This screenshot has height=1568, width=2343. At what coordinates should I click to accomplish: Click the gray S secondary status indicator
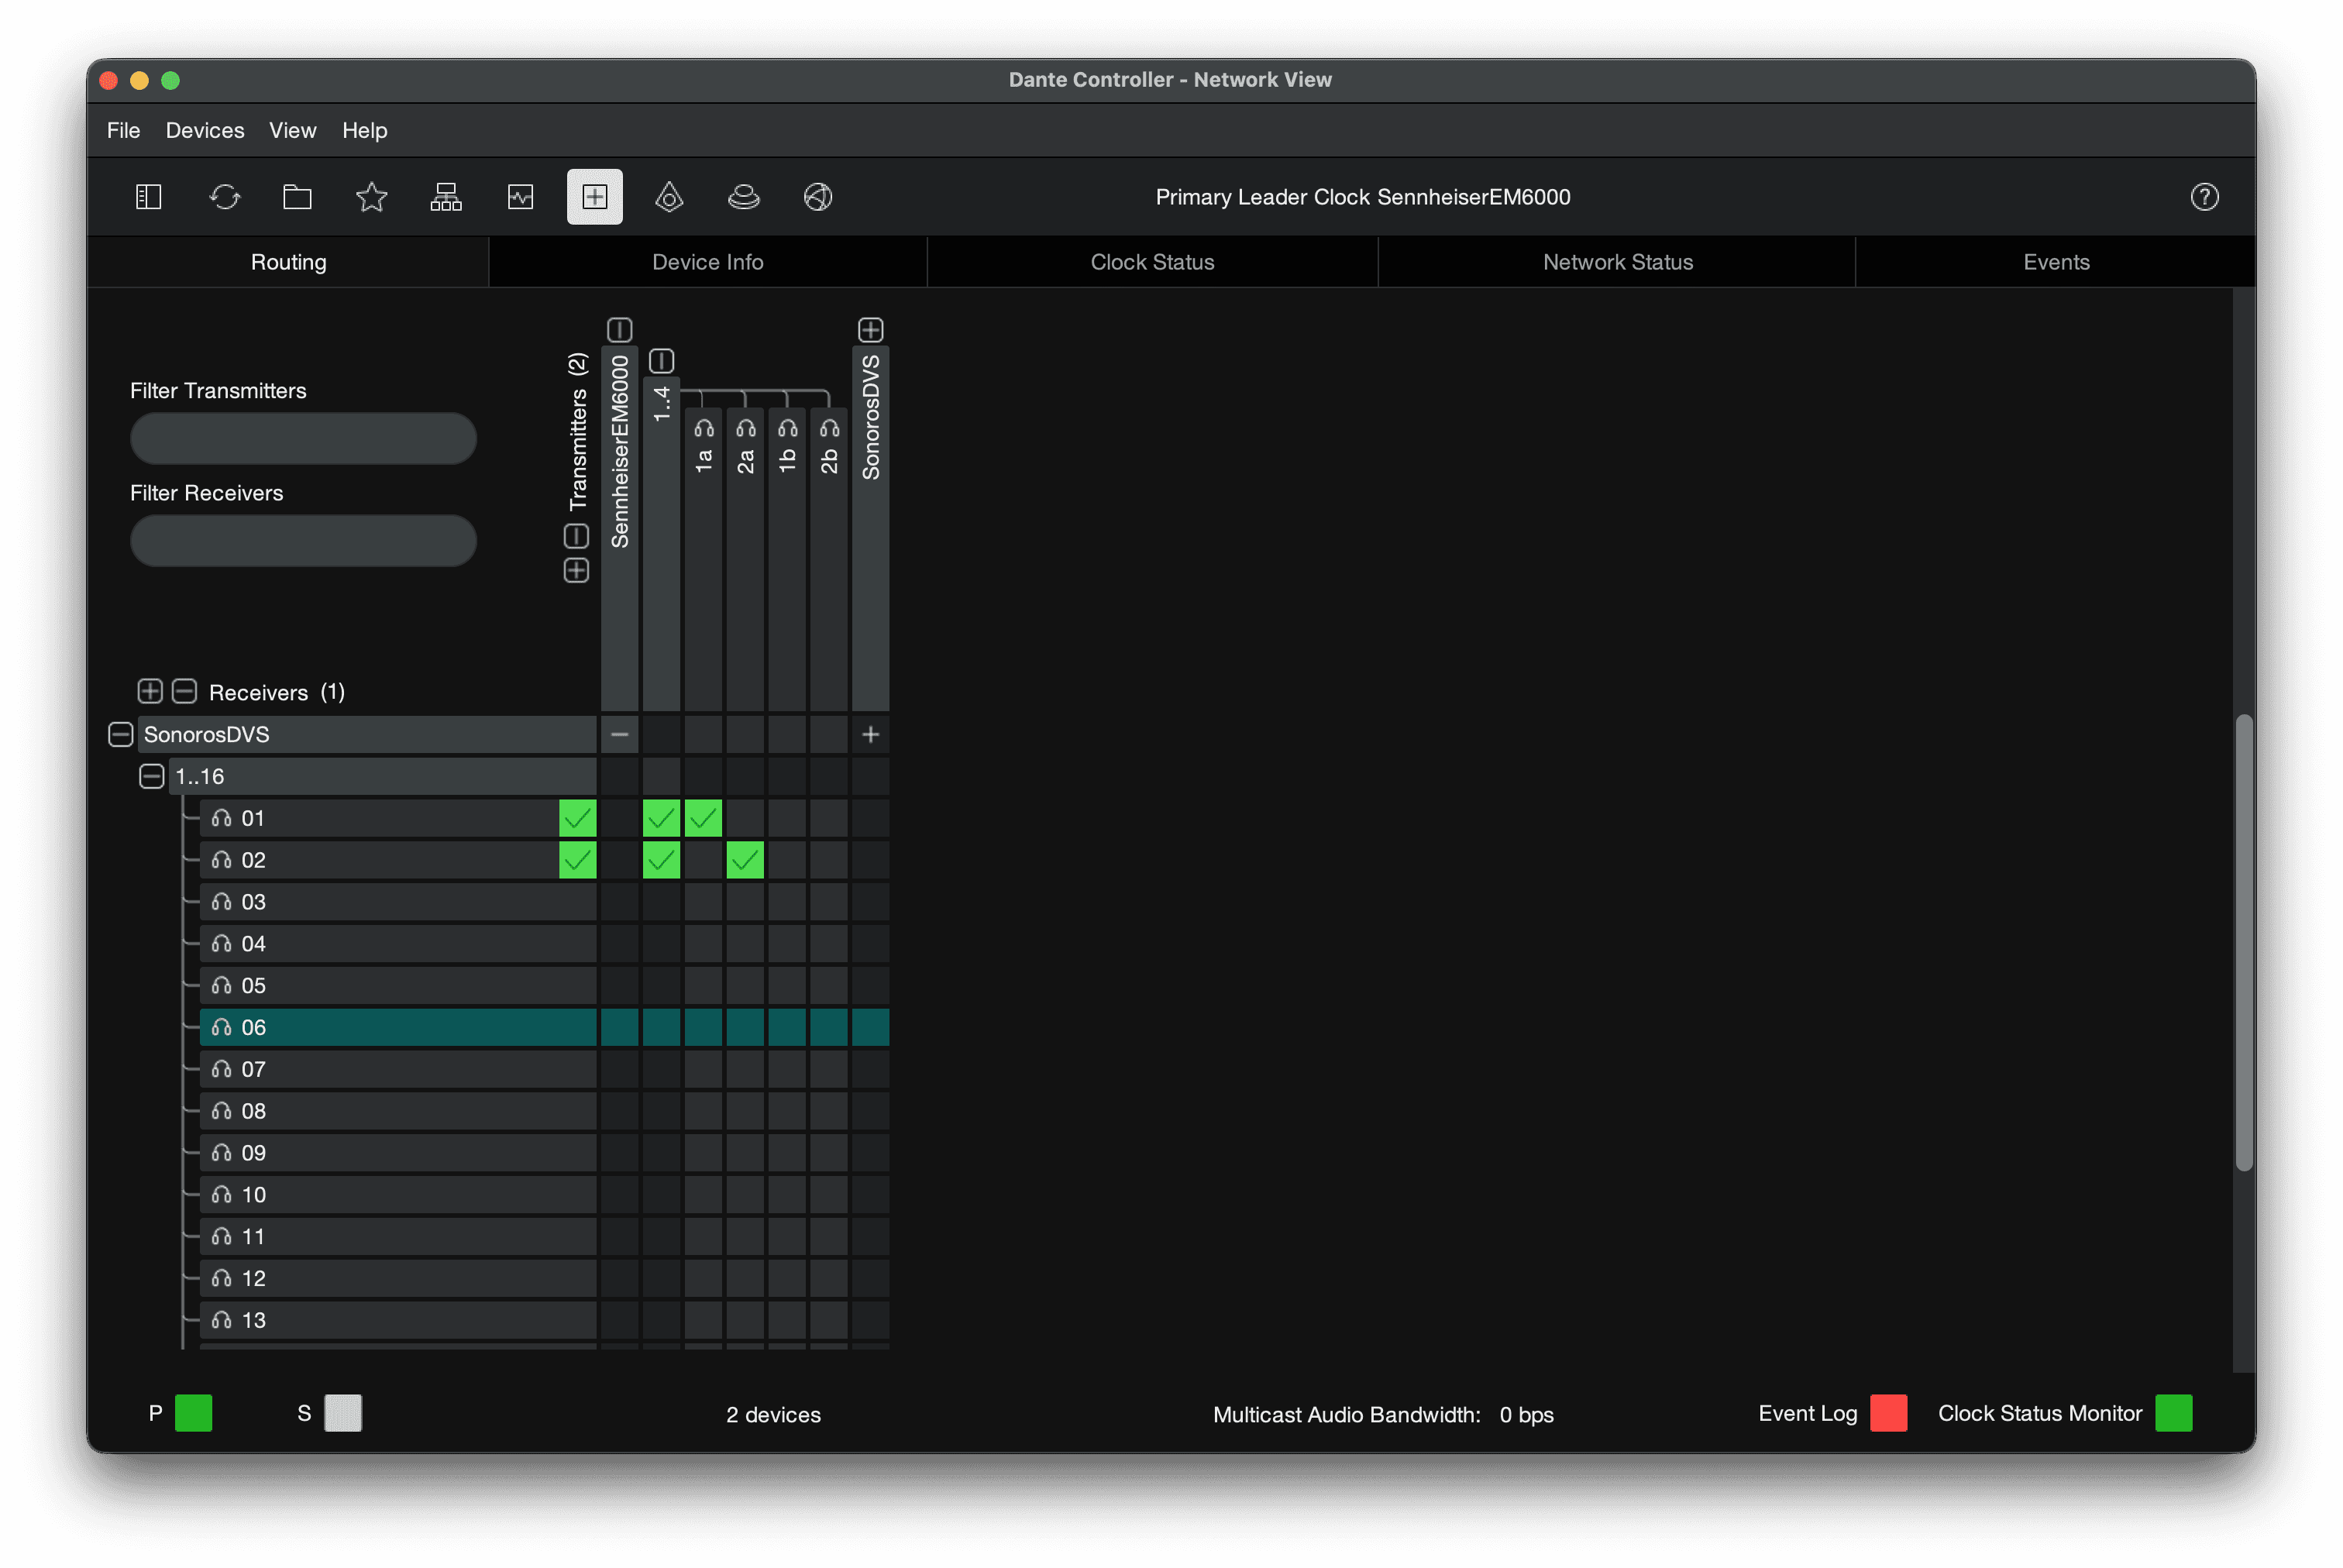[x=343, y=1413]
